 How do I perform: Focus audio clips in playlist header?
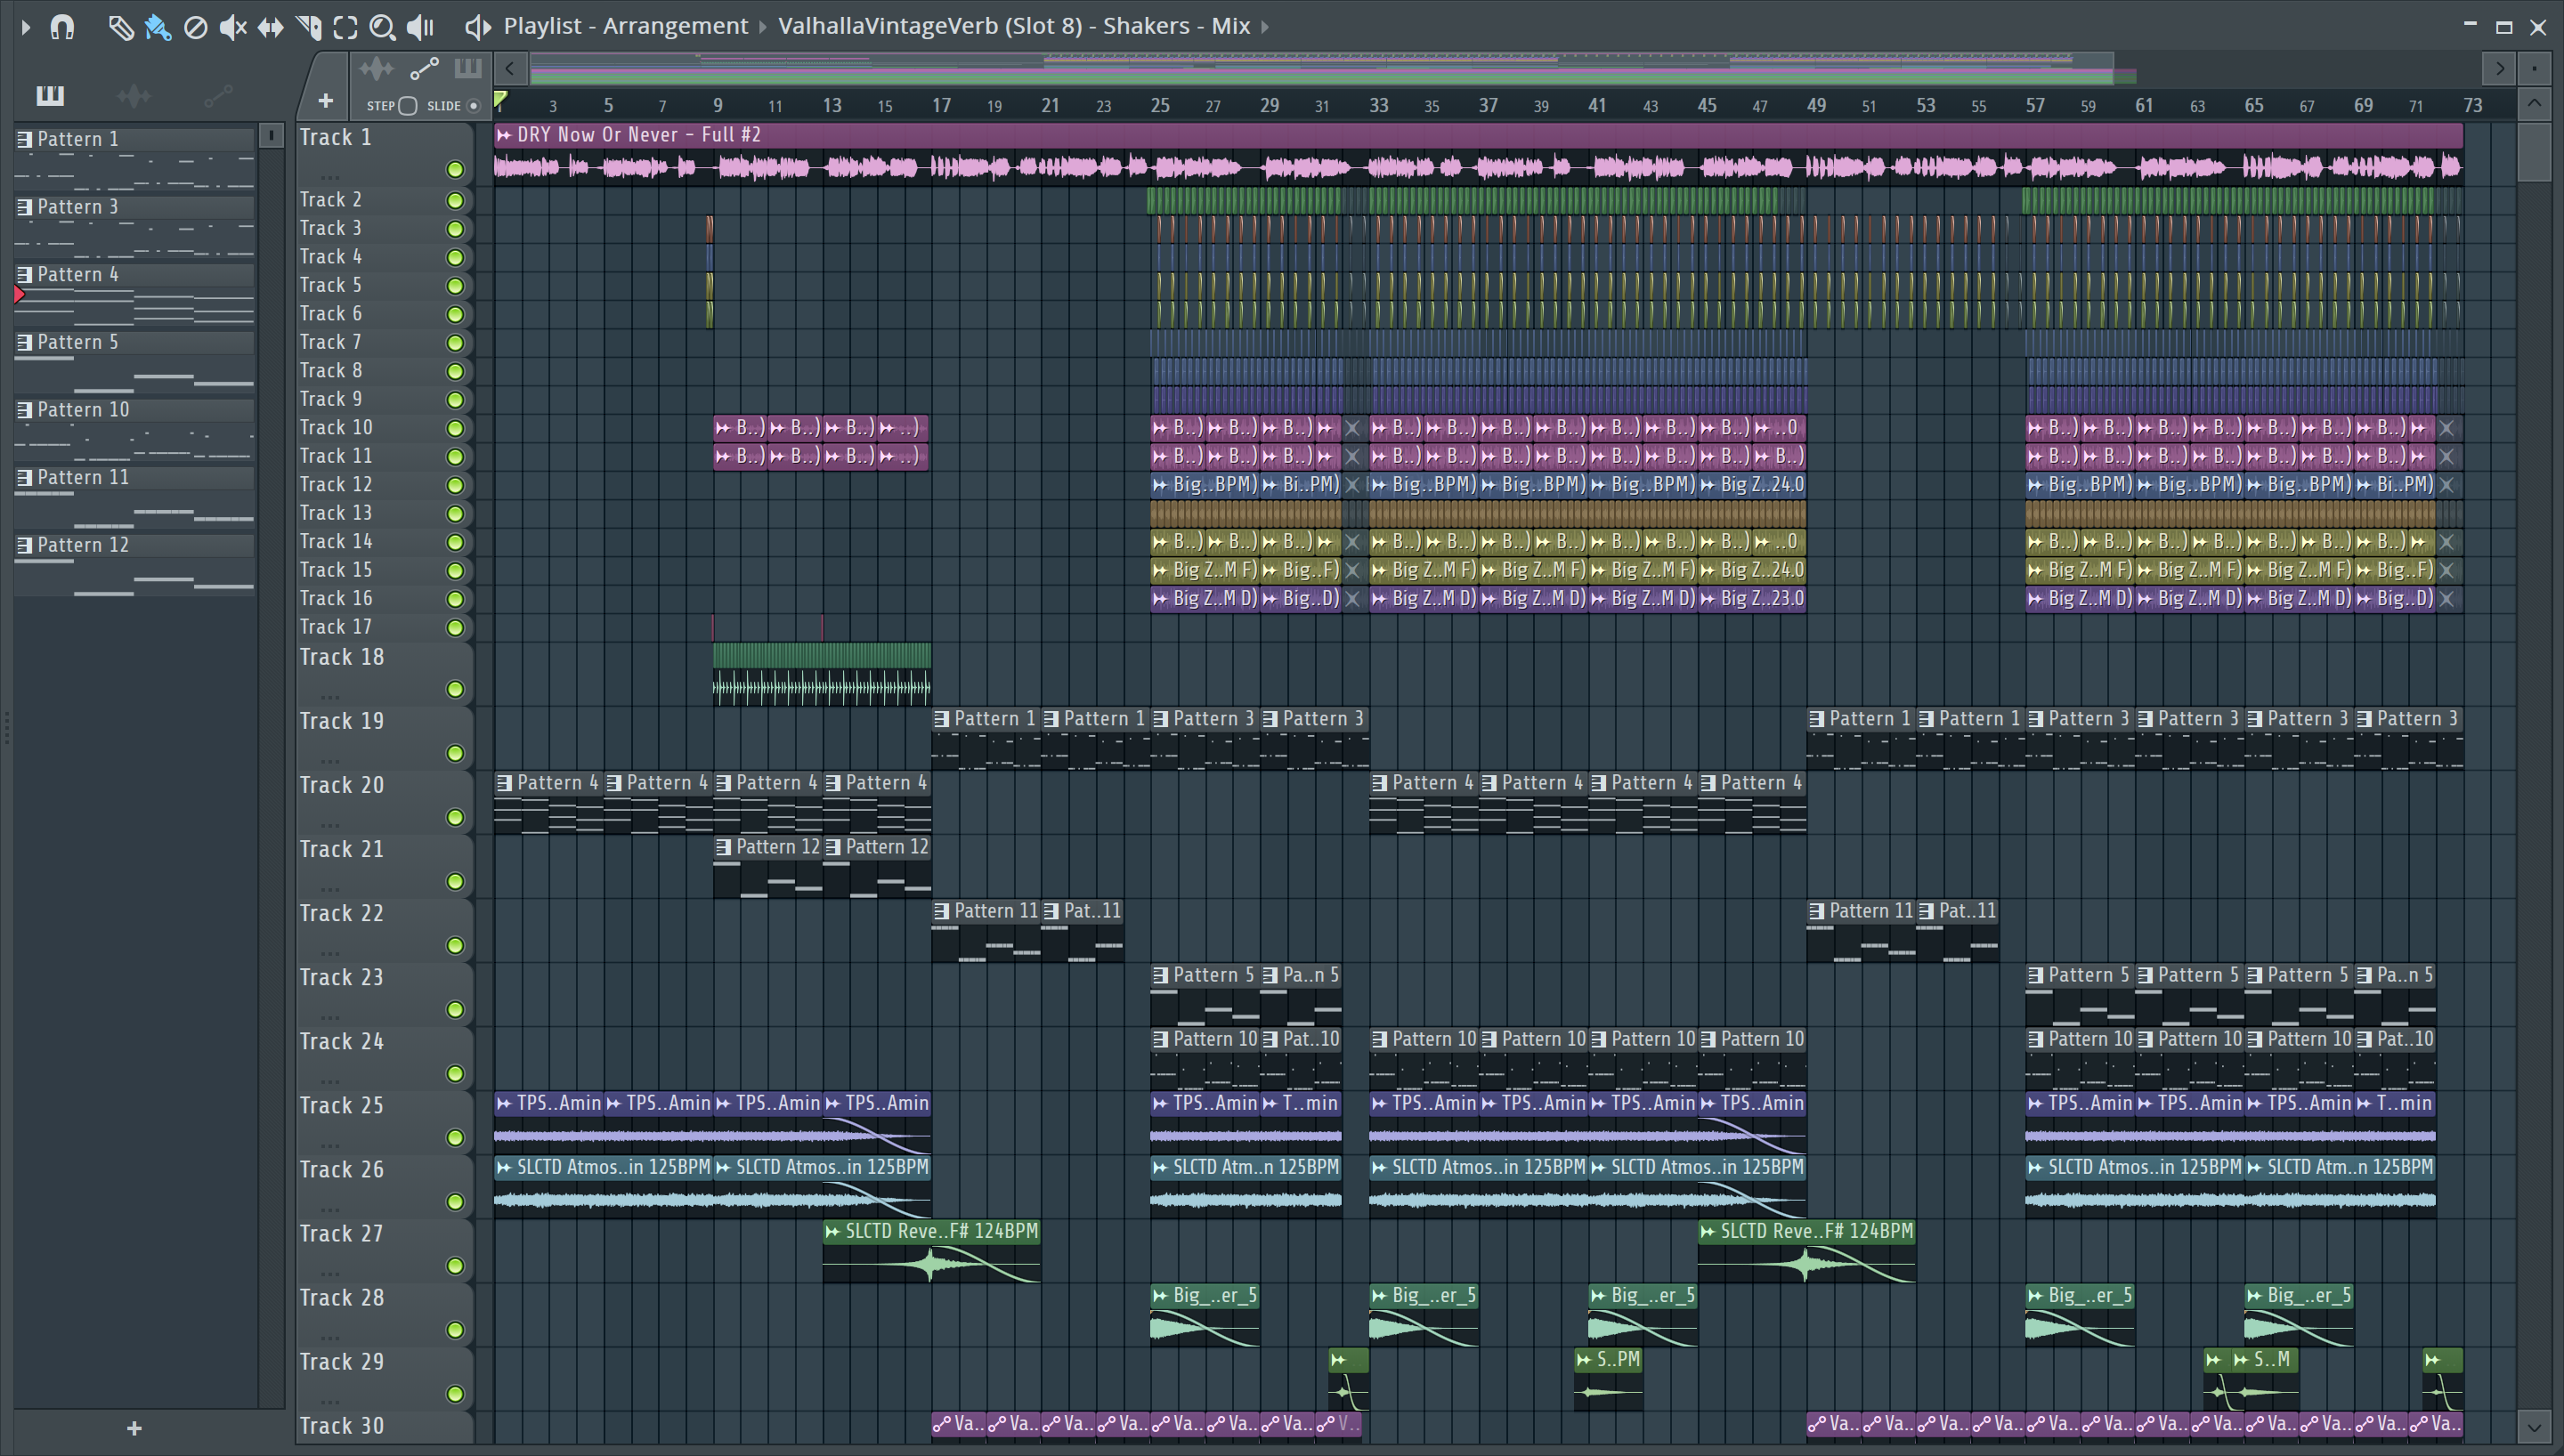click(376, 69)
